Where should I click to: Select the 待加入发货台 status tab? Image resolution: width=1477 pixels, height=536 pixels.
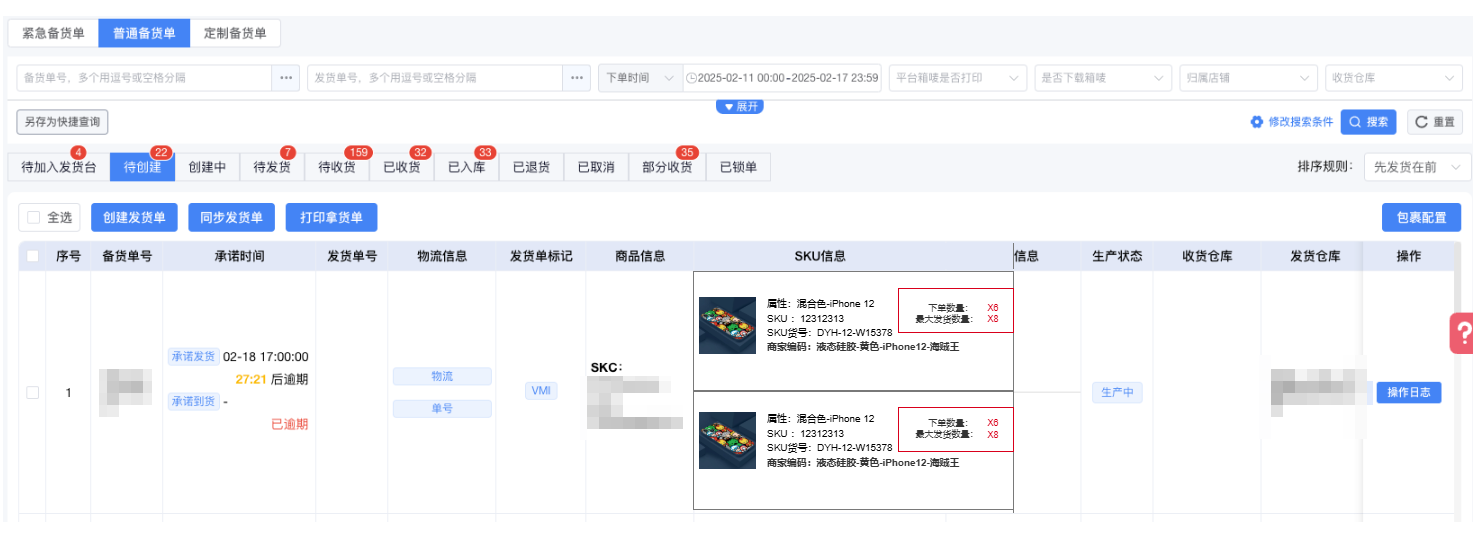(59, 167)
